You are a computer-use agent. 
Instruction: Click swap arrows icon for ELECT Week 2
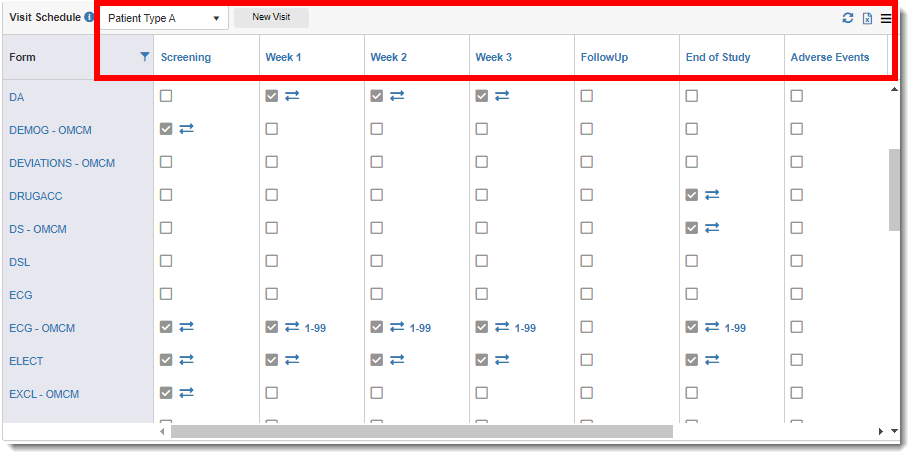(397, 360)
